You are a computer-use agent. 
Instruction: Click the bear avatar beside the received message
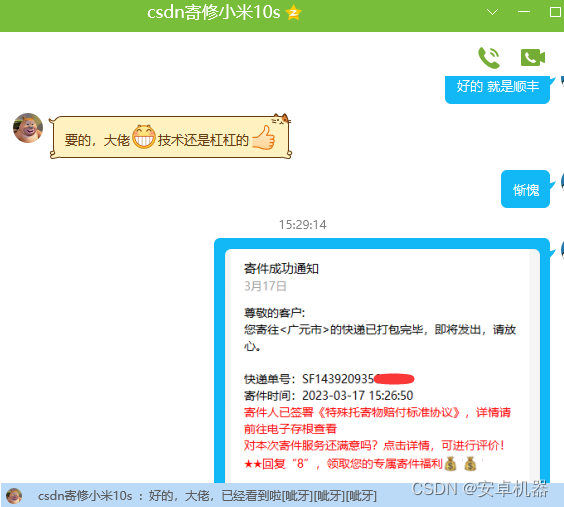pyautogui.click(x=28, y=128)
